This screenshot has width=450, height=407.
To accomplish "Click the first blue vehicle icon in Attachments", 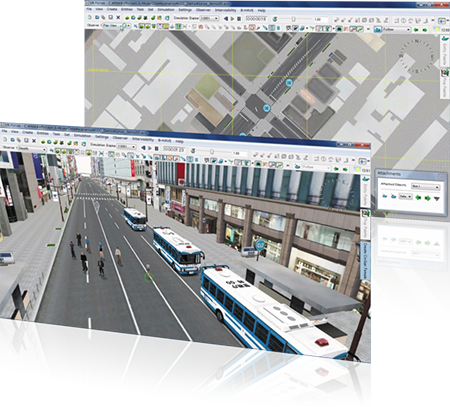I will (x=385, y=196).
